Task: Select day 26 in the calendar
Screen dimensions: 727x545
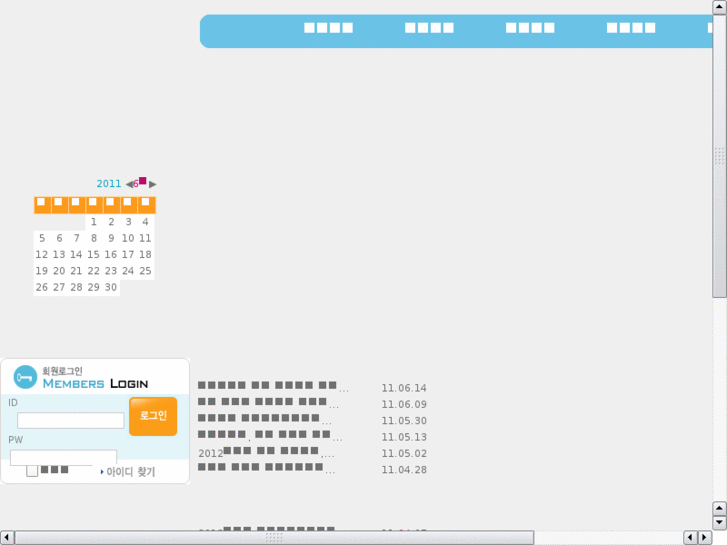Action: click(x=42, y=287)
